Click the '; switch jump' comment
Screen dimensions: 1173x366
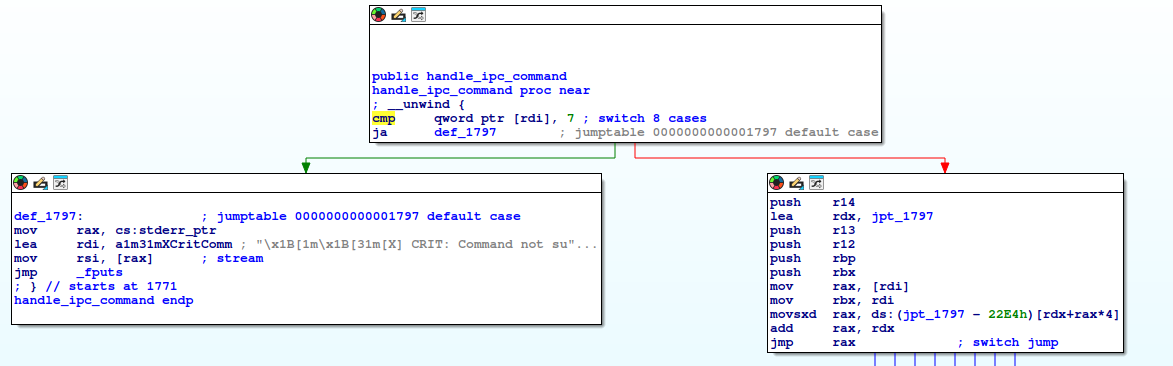tap(1008, 344)
